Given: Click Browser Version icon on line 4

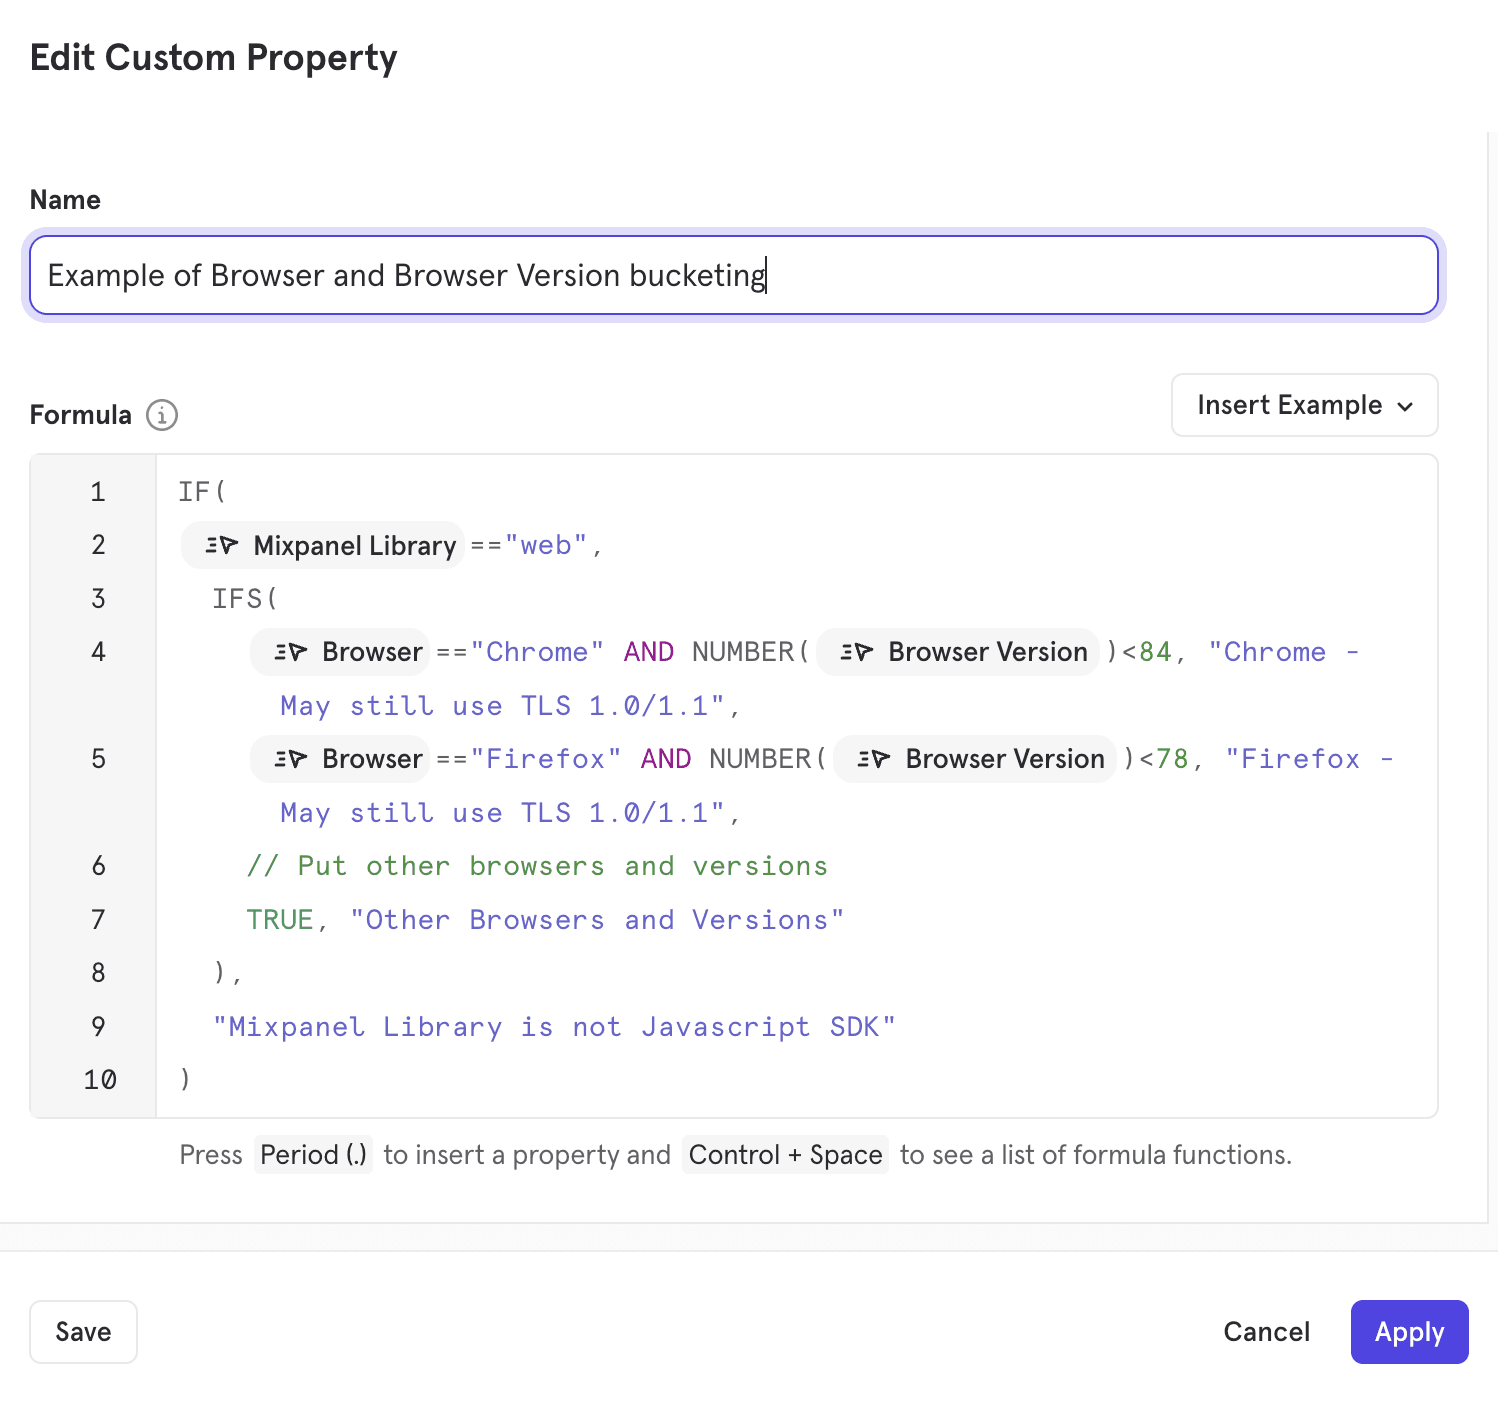Looking at the screenshot, I should coord(856,652).
